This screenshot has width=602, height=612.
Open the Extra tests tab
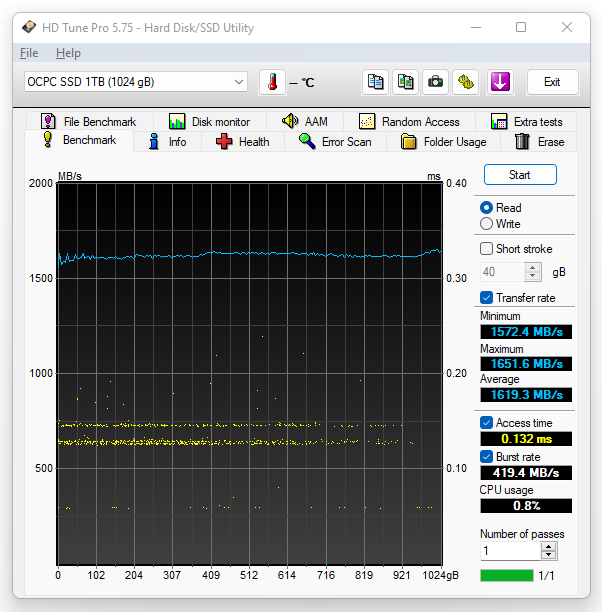526,121
